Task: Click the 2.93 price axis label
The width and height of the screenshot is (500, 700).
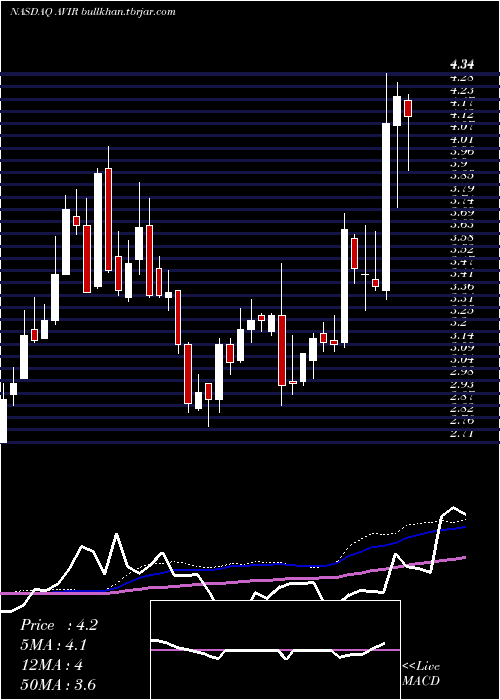Action: click(462, 385)
